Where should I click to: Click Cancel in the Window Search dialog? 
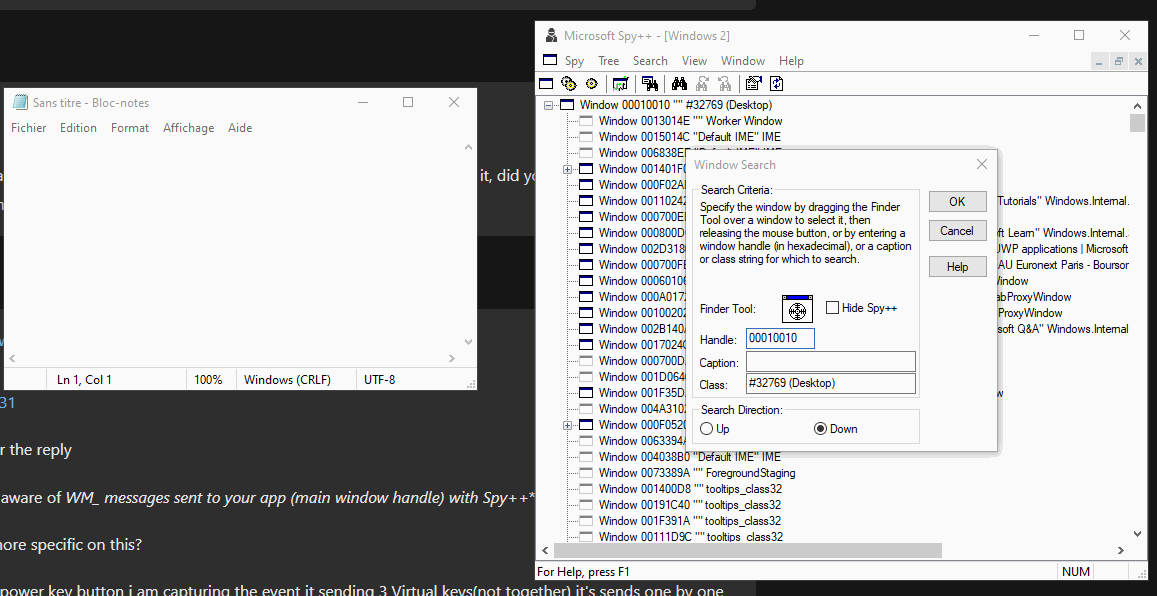(957, 231)
